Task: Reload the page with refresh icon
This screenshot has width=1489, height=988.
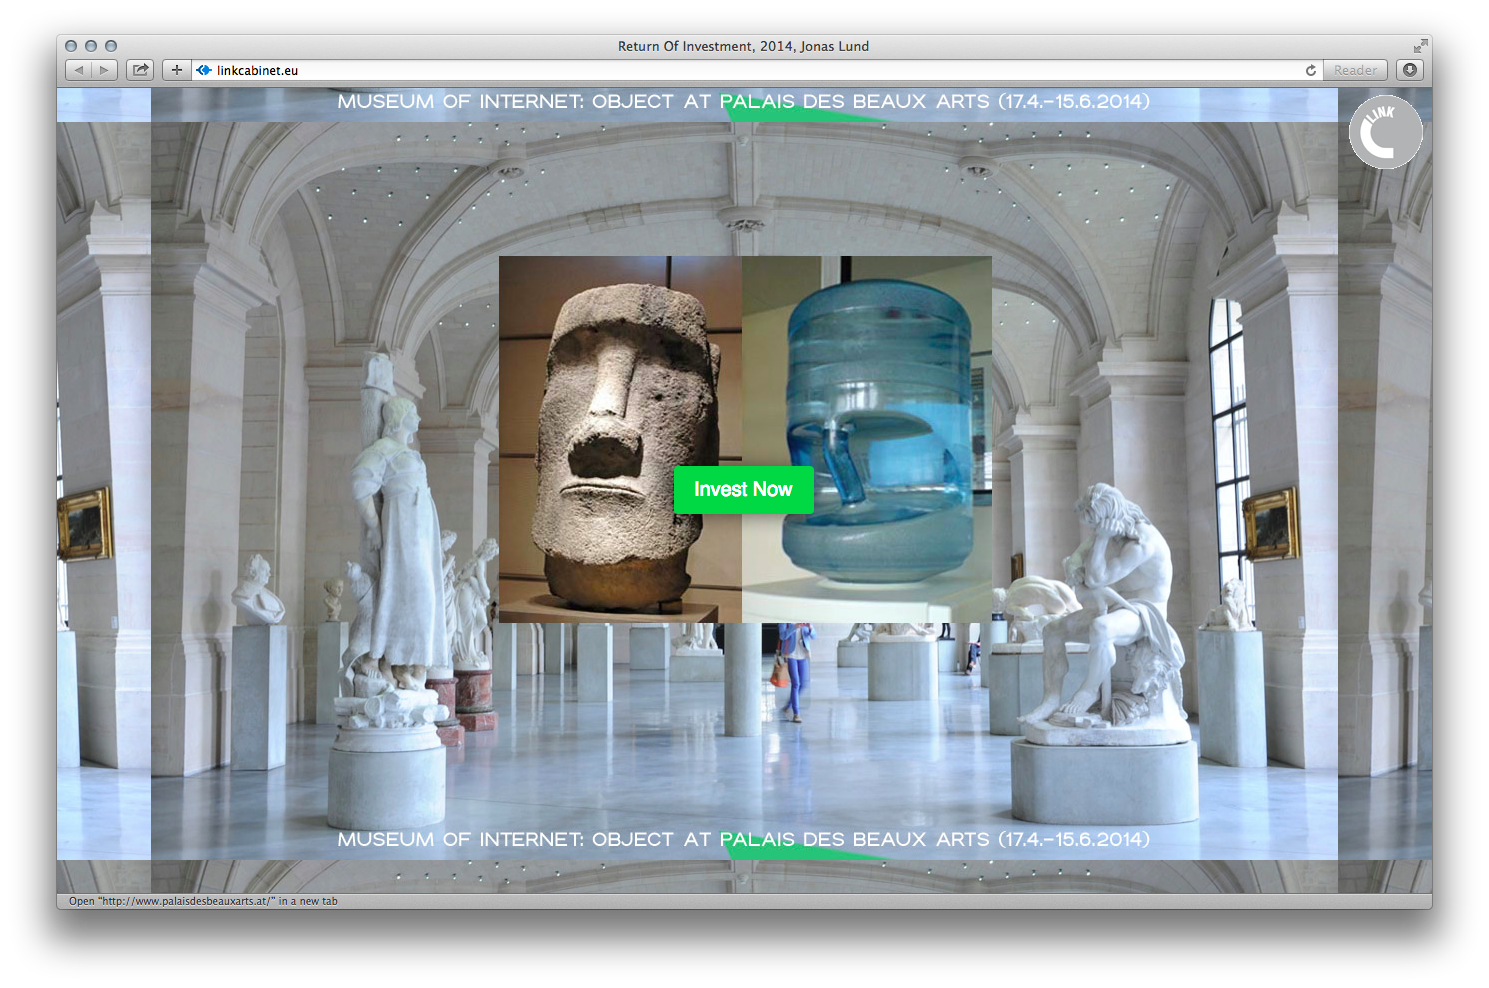Action: point(1310,70)
